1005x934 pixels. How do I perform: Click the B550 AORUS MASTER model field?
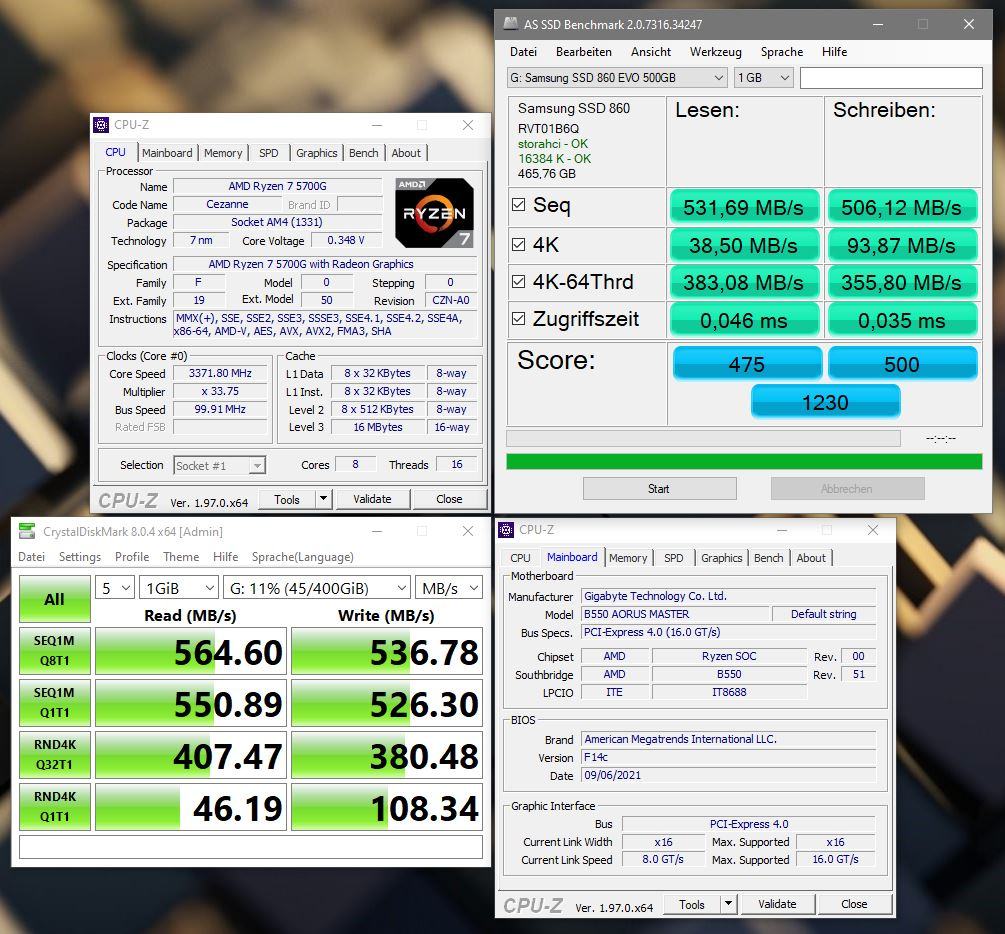(675, 614)
